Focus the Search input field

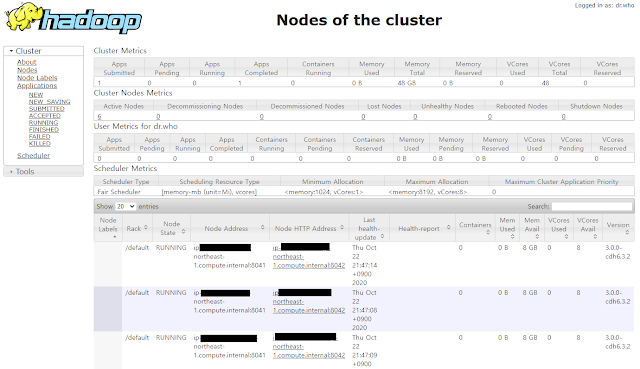pyautogui.click(x=592, y=207)
